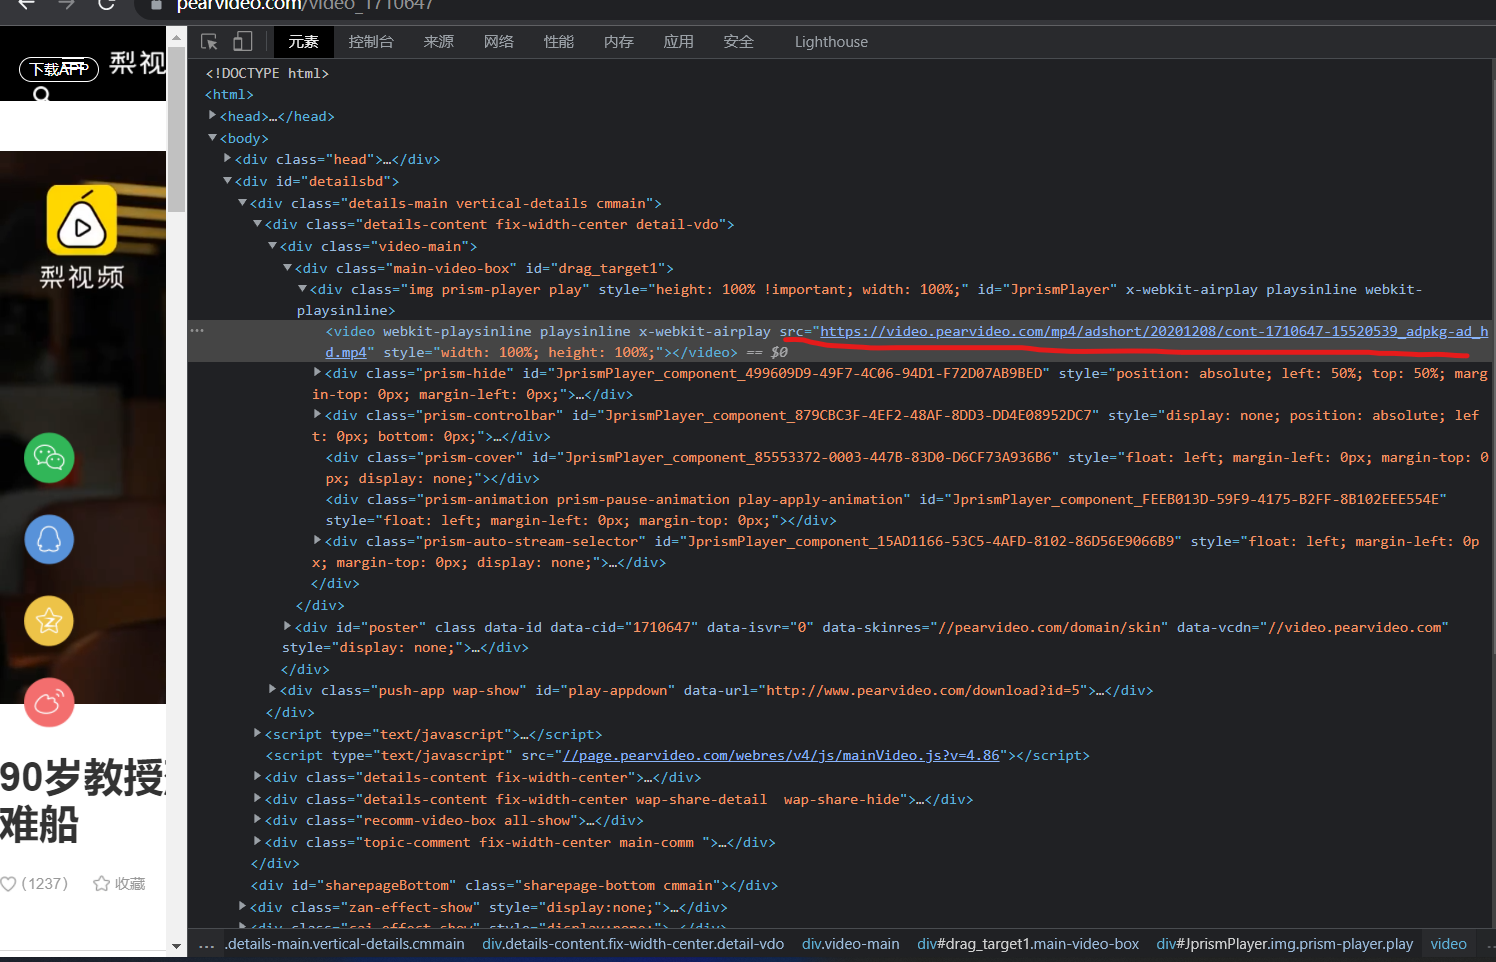Share via the green WeChat icon
This screenshot has height=962, width=1496.
click(x=49, y=458)
